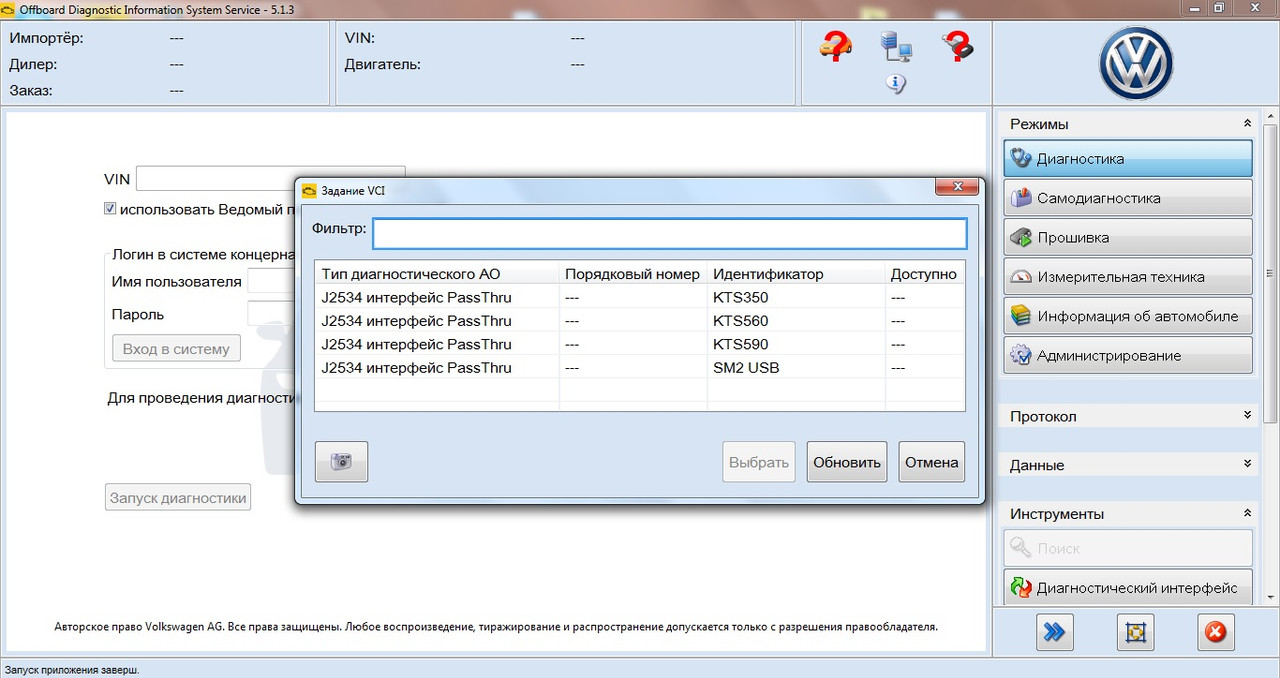Click the ODIS application title bar icon
Viewport: 1280px width, 678px height.
click(x=10, y=8)
